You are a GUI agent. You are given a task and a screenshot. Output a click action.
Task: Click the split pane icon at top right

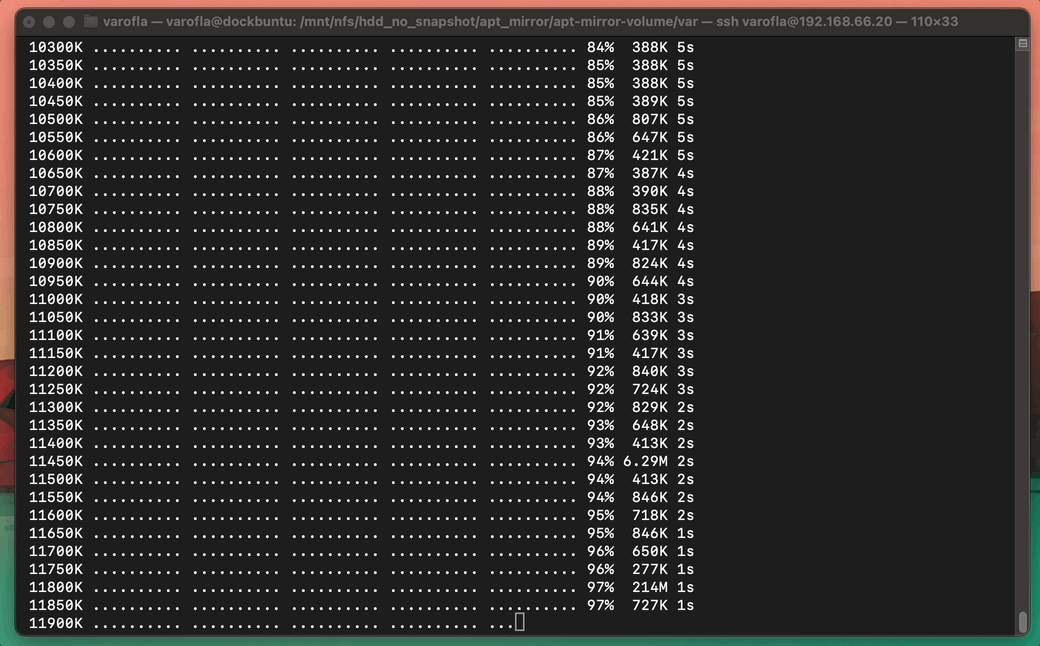pos(1022,45)
